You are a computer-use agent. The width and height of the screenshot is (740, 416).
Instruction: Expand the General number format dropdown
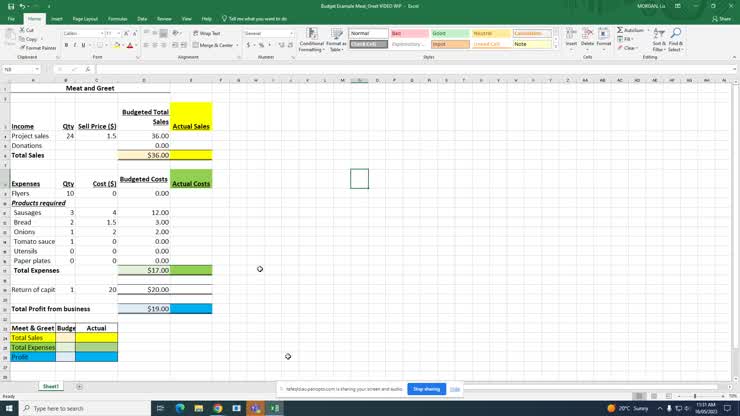pos(291,33)
